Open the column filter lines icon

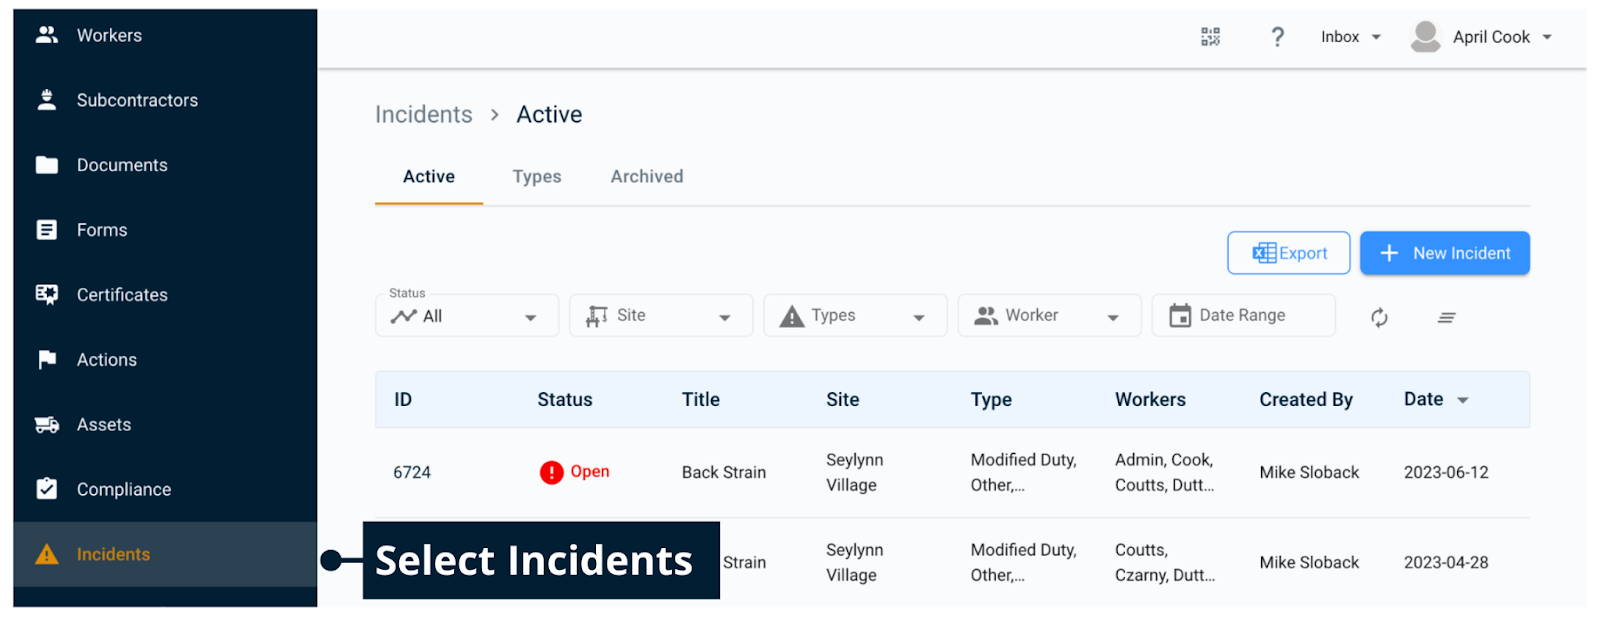coord(1446,317)
